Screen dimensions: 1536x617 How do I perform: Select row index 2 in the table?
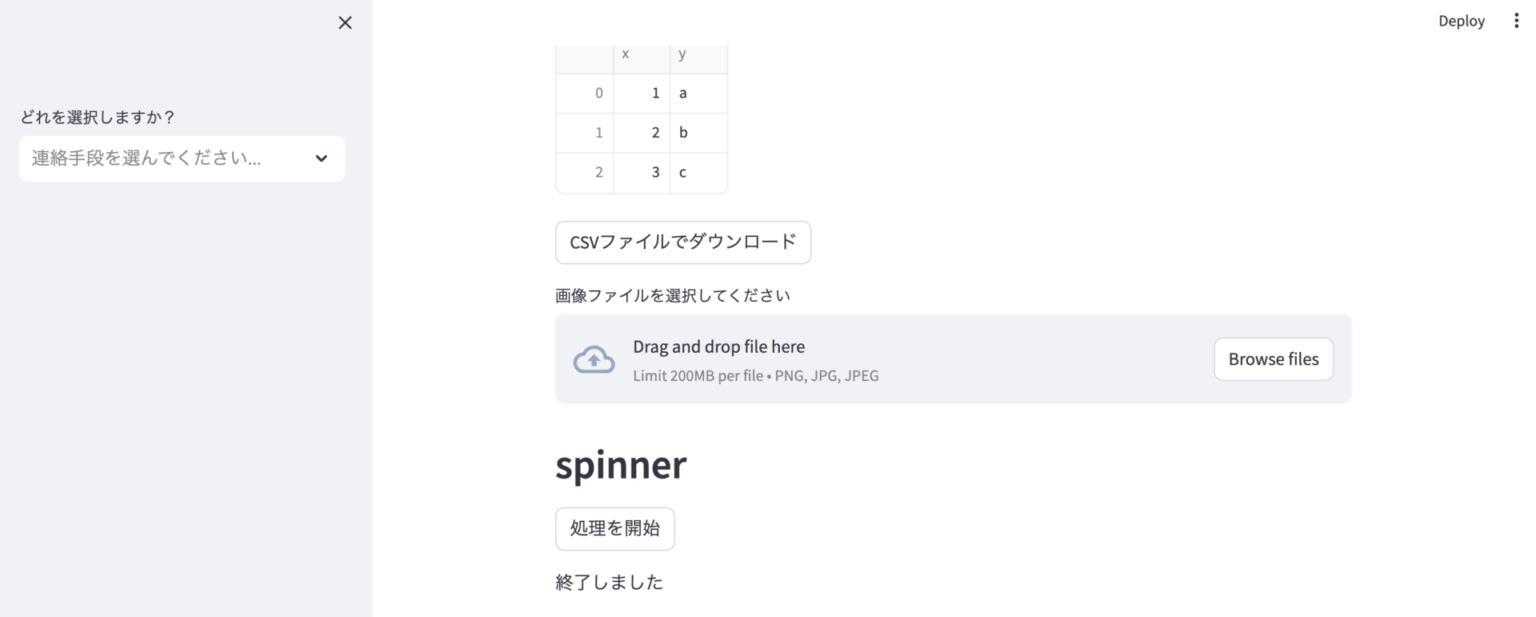coord(585,171)
